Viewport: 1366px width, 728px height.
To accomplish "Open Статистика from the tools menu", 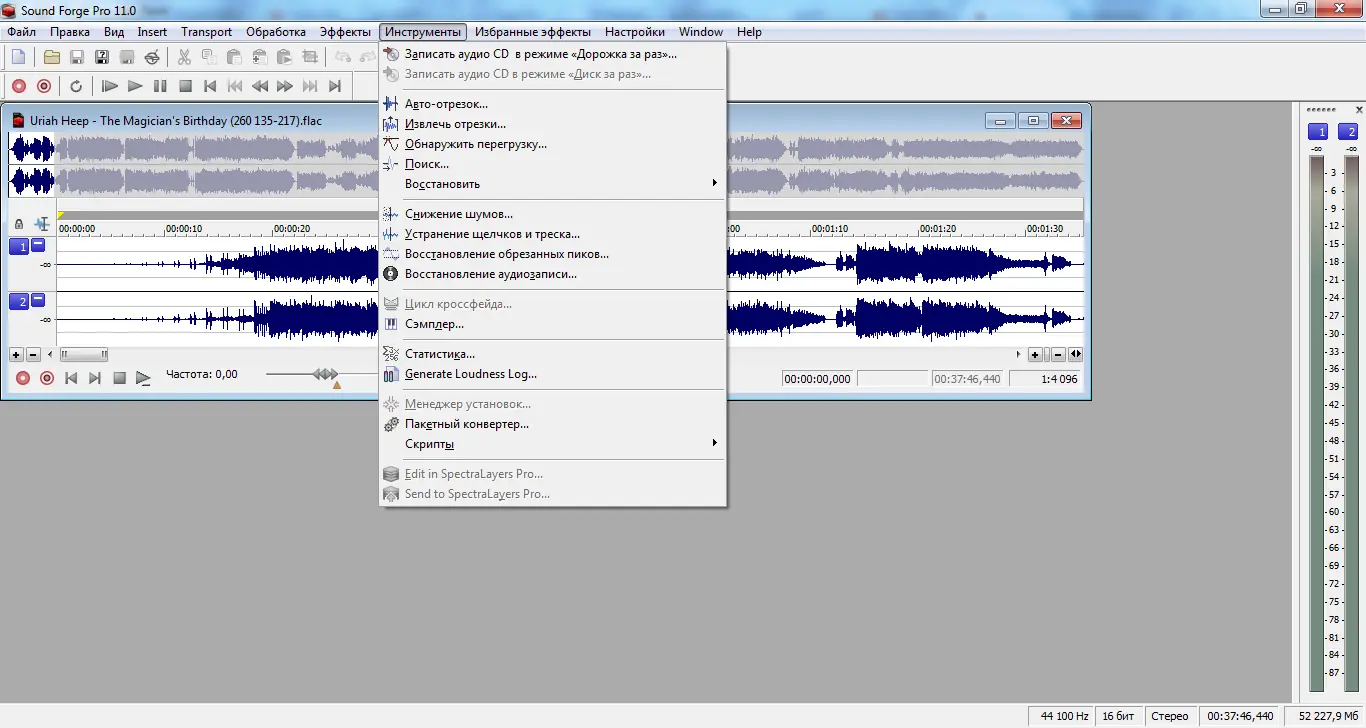I will coord(553,354).
